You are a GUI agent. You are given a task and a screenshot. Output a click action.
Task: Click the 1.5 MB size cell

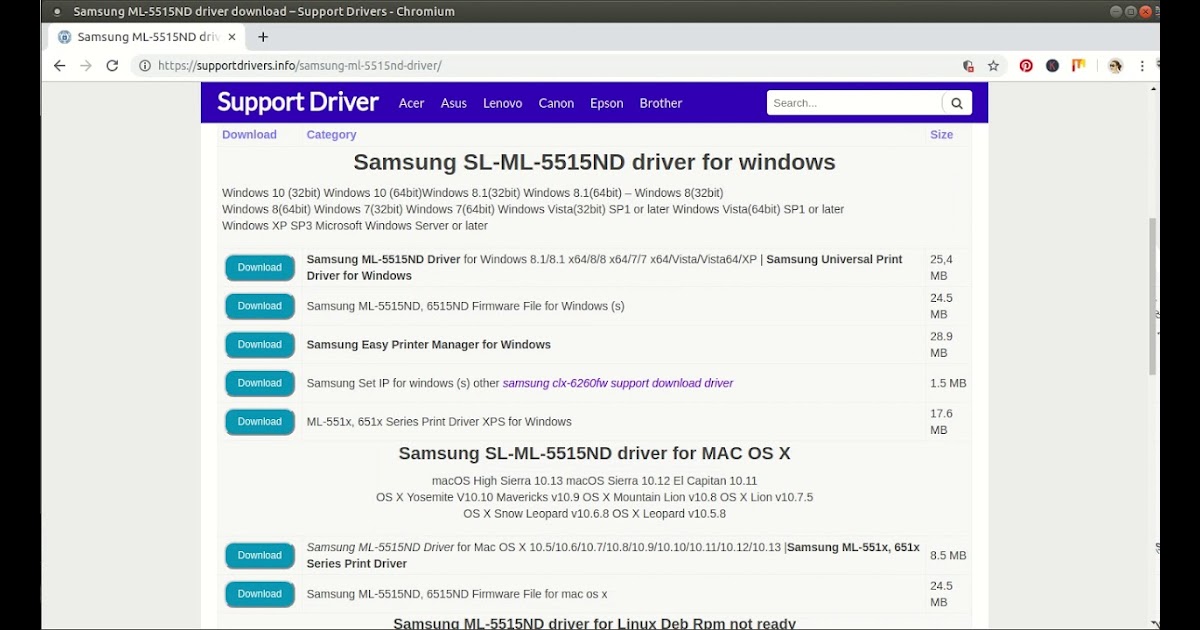pyautogui.click(x=948, y=383)
